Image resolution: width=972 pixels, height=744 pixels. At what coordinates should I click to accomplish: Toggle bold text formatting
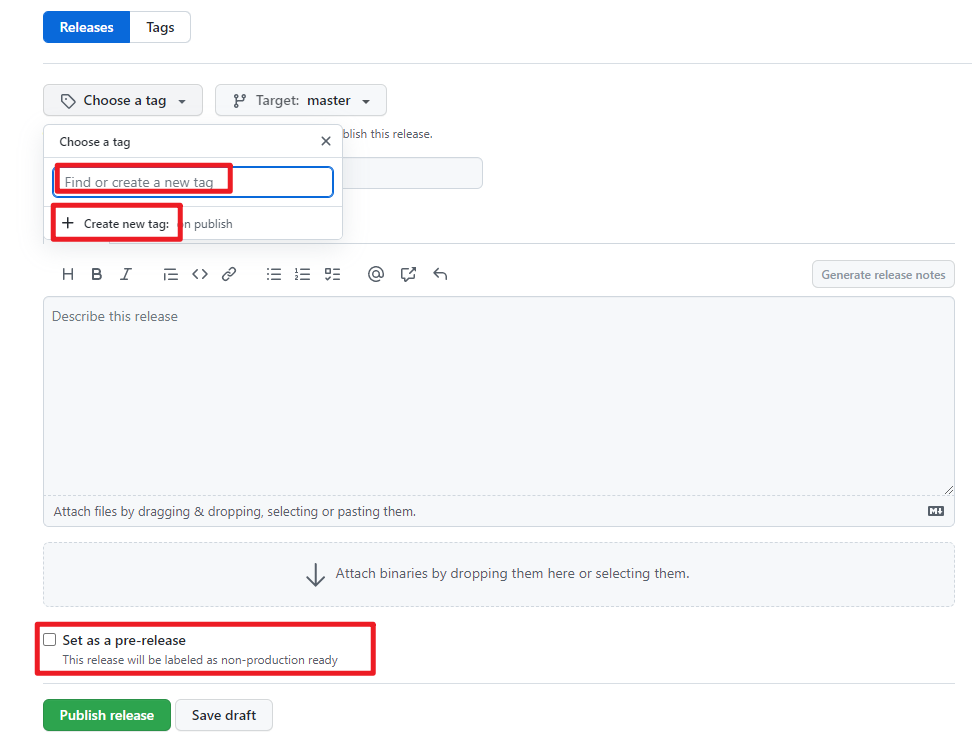tap(97, 274)
